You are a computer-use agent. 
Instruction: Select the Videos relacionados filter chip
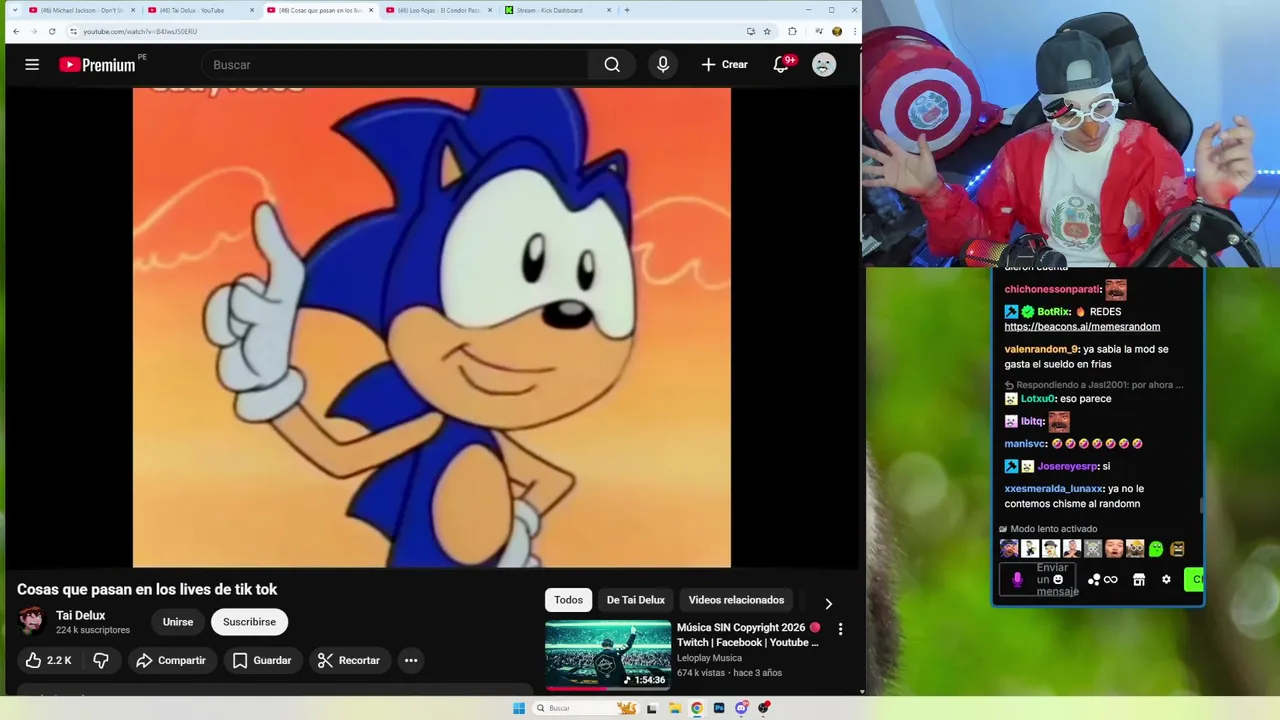pyautogui.click(x=736, y=600)
